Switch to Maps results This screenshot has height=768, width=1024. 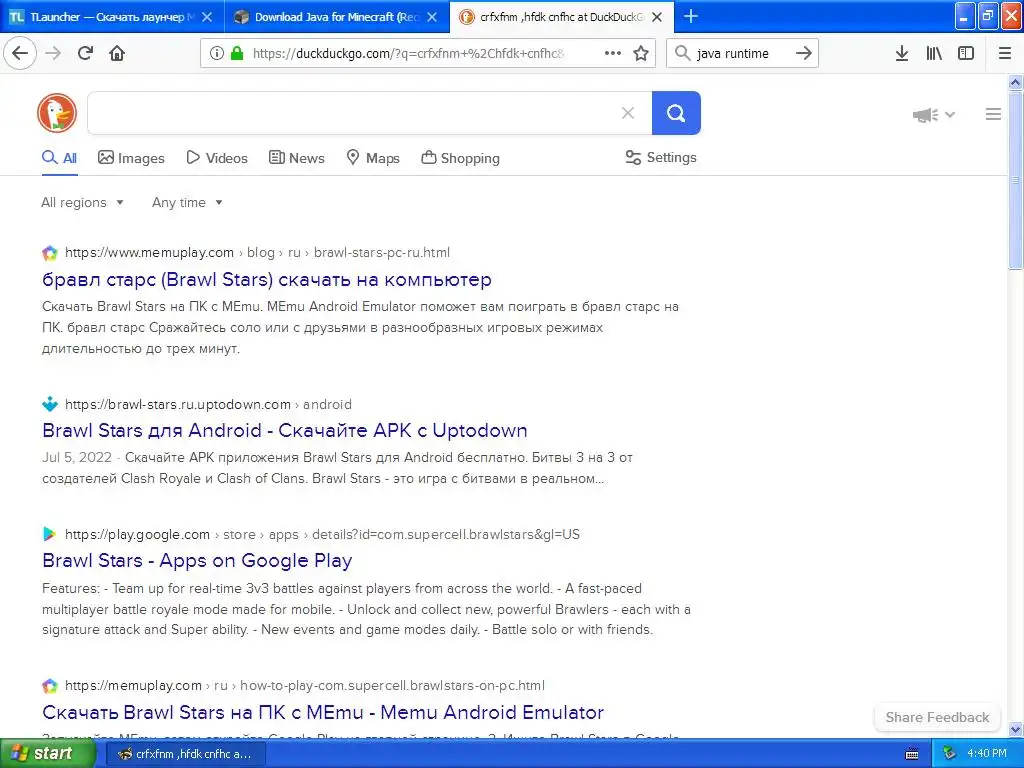coord(373,158)
